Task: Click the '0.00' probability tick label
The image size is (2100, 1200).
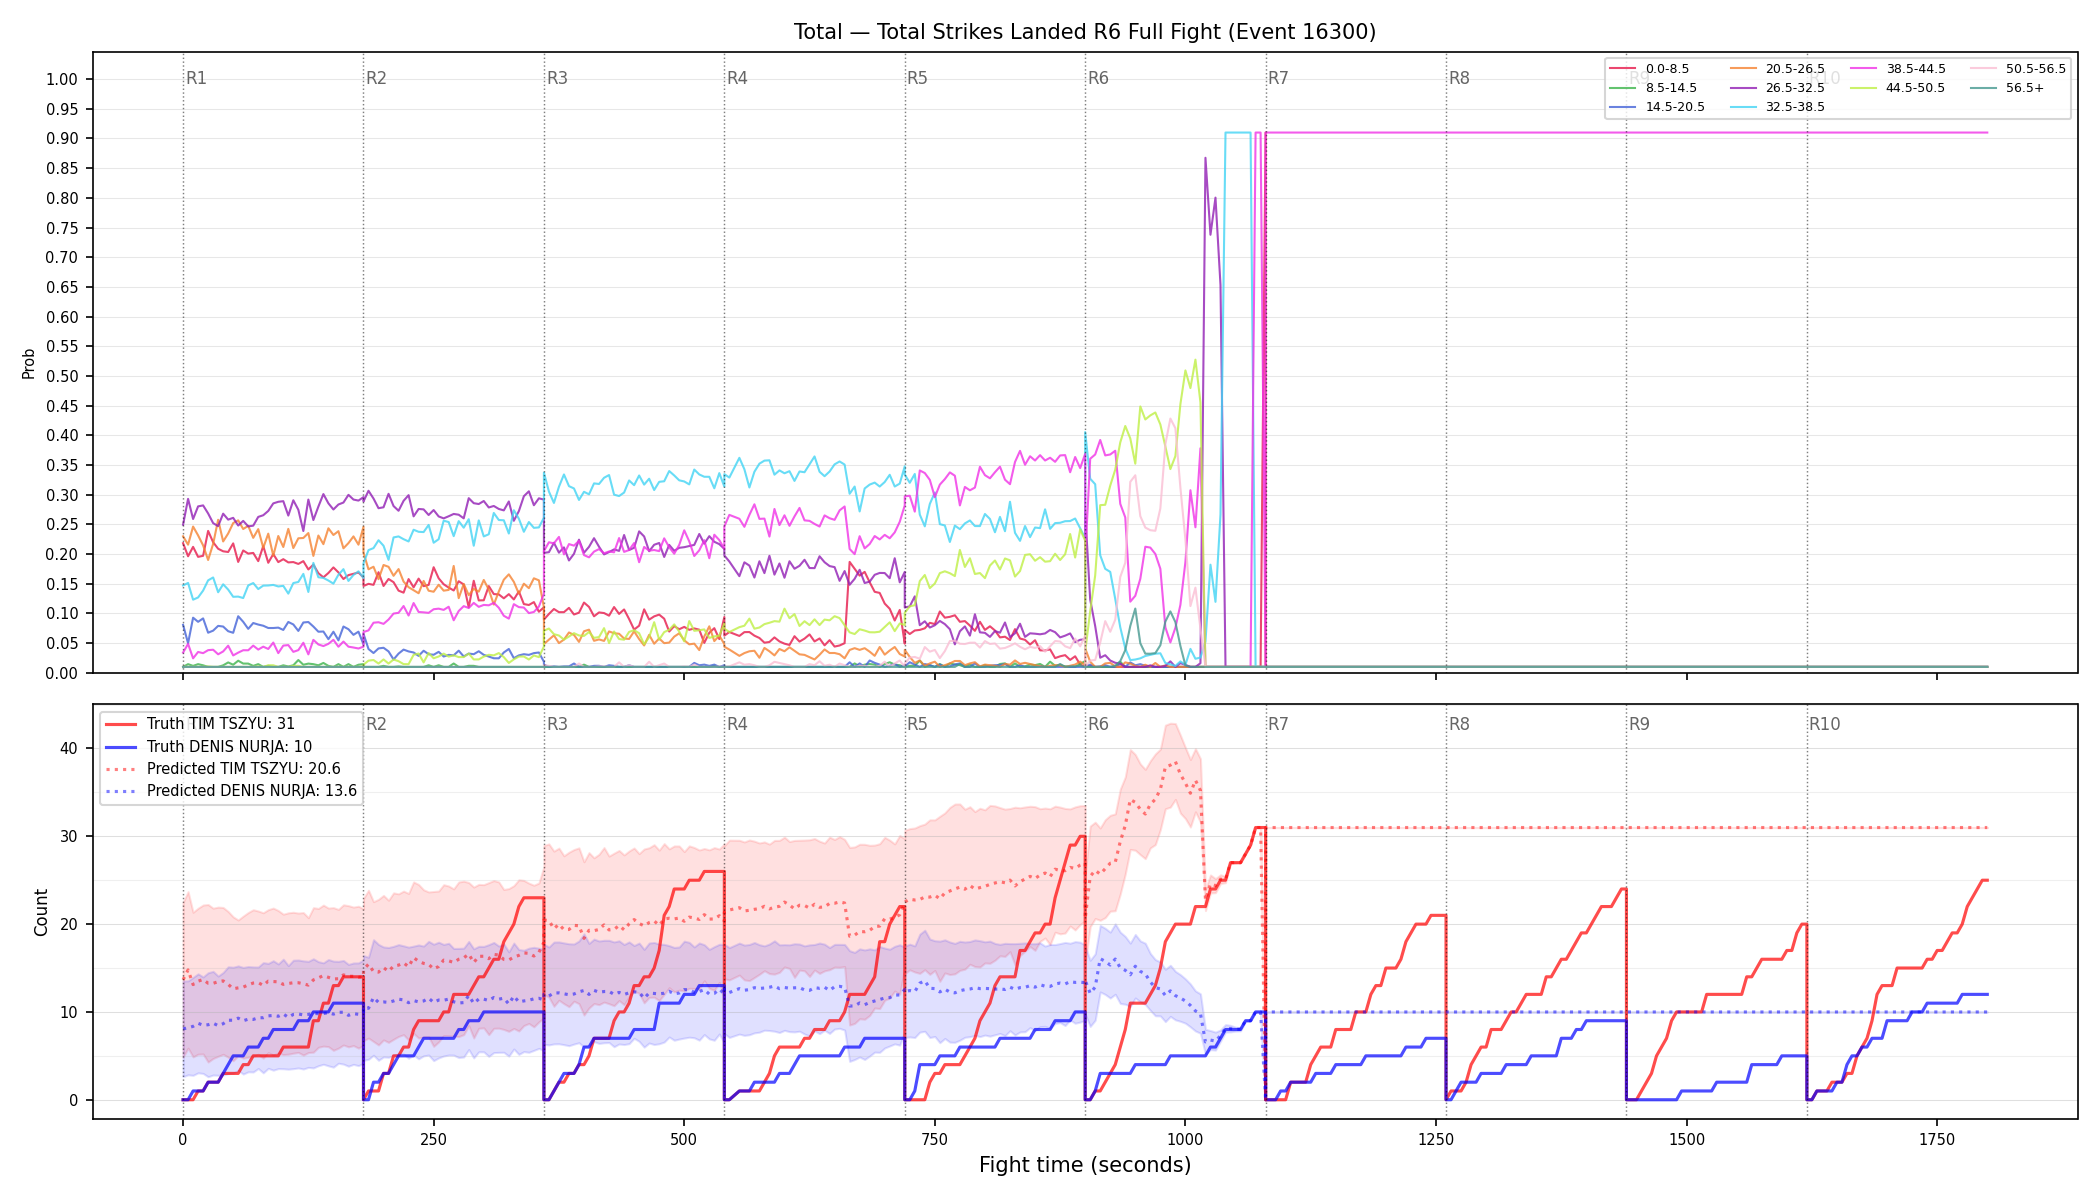Action: [x=62, y=673]
